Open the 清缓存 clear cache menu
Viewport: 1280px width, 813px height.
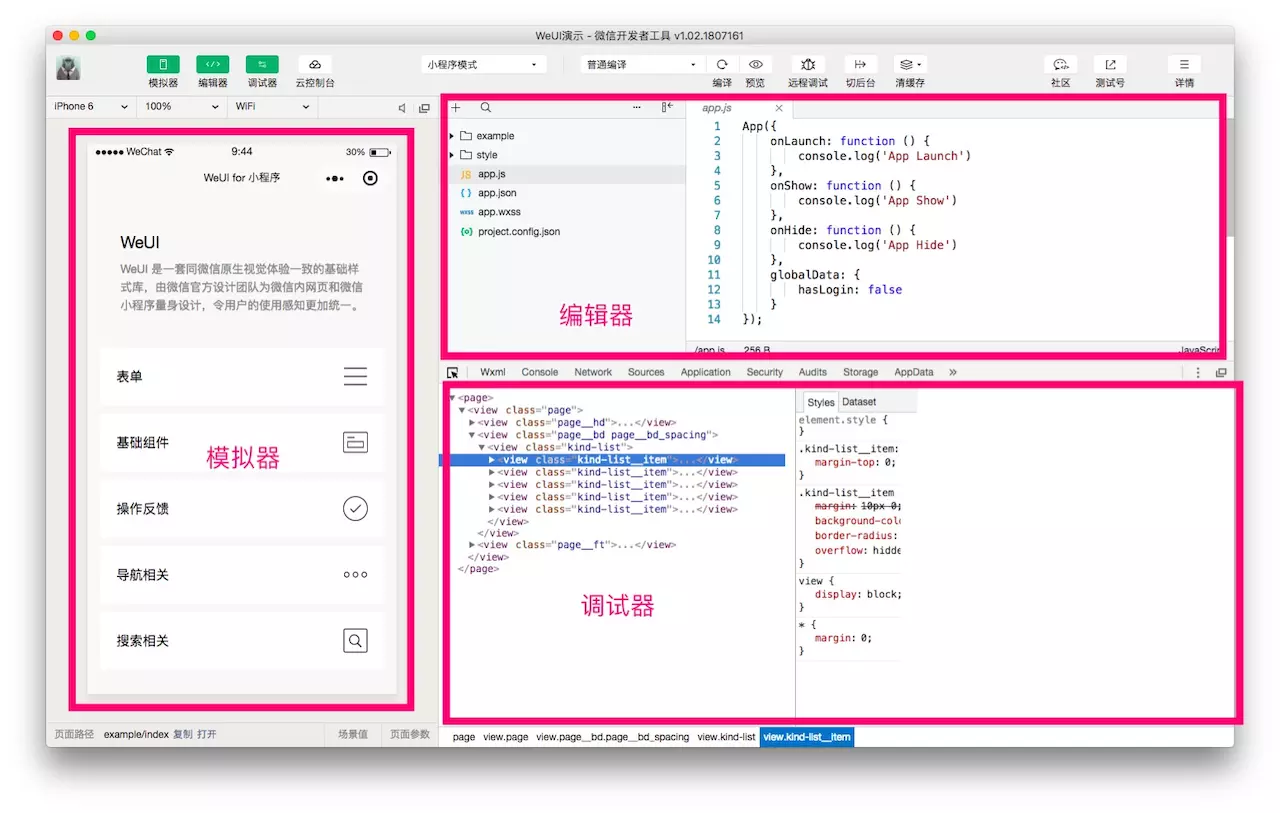click(910, 64)
